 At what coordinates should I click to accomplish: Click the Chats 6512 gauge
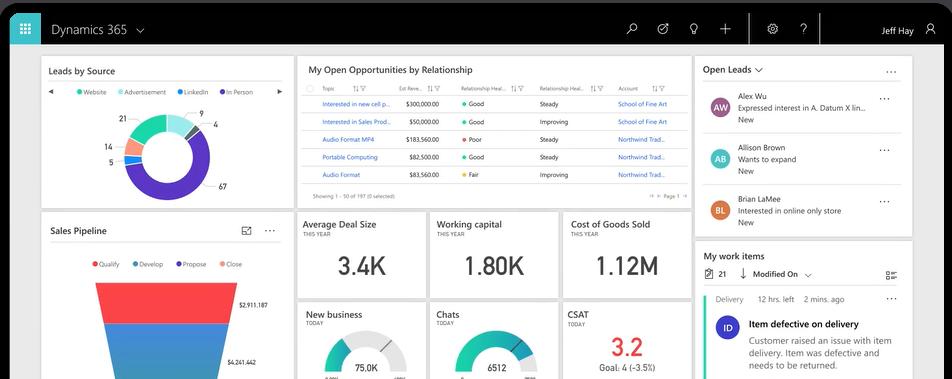[x=496, y=352]
